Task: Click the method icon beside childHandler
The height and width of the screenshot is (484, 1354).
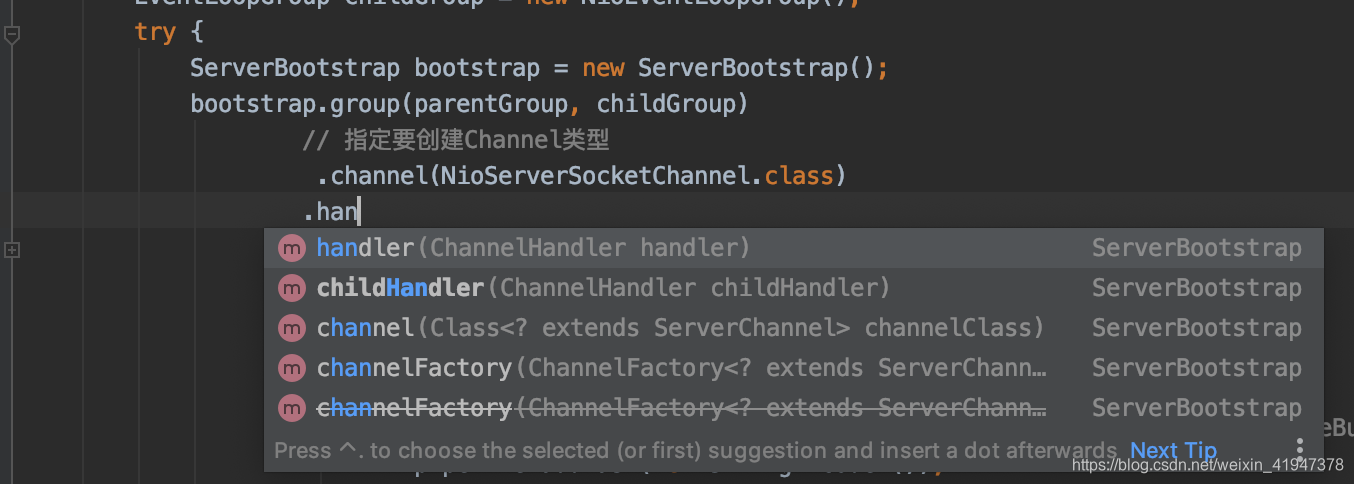Action: [x=291, y=288]
